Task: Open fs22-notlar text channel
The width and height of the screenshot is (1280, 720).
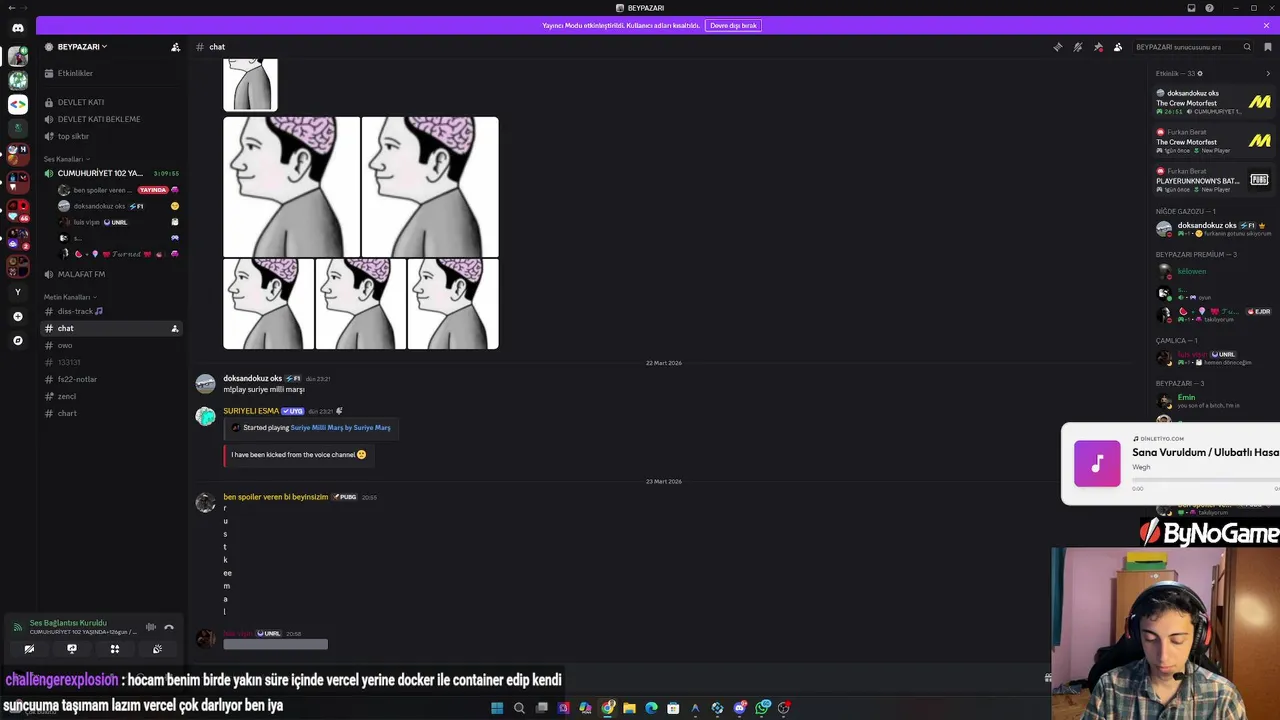Action: (x=110, y=379)
